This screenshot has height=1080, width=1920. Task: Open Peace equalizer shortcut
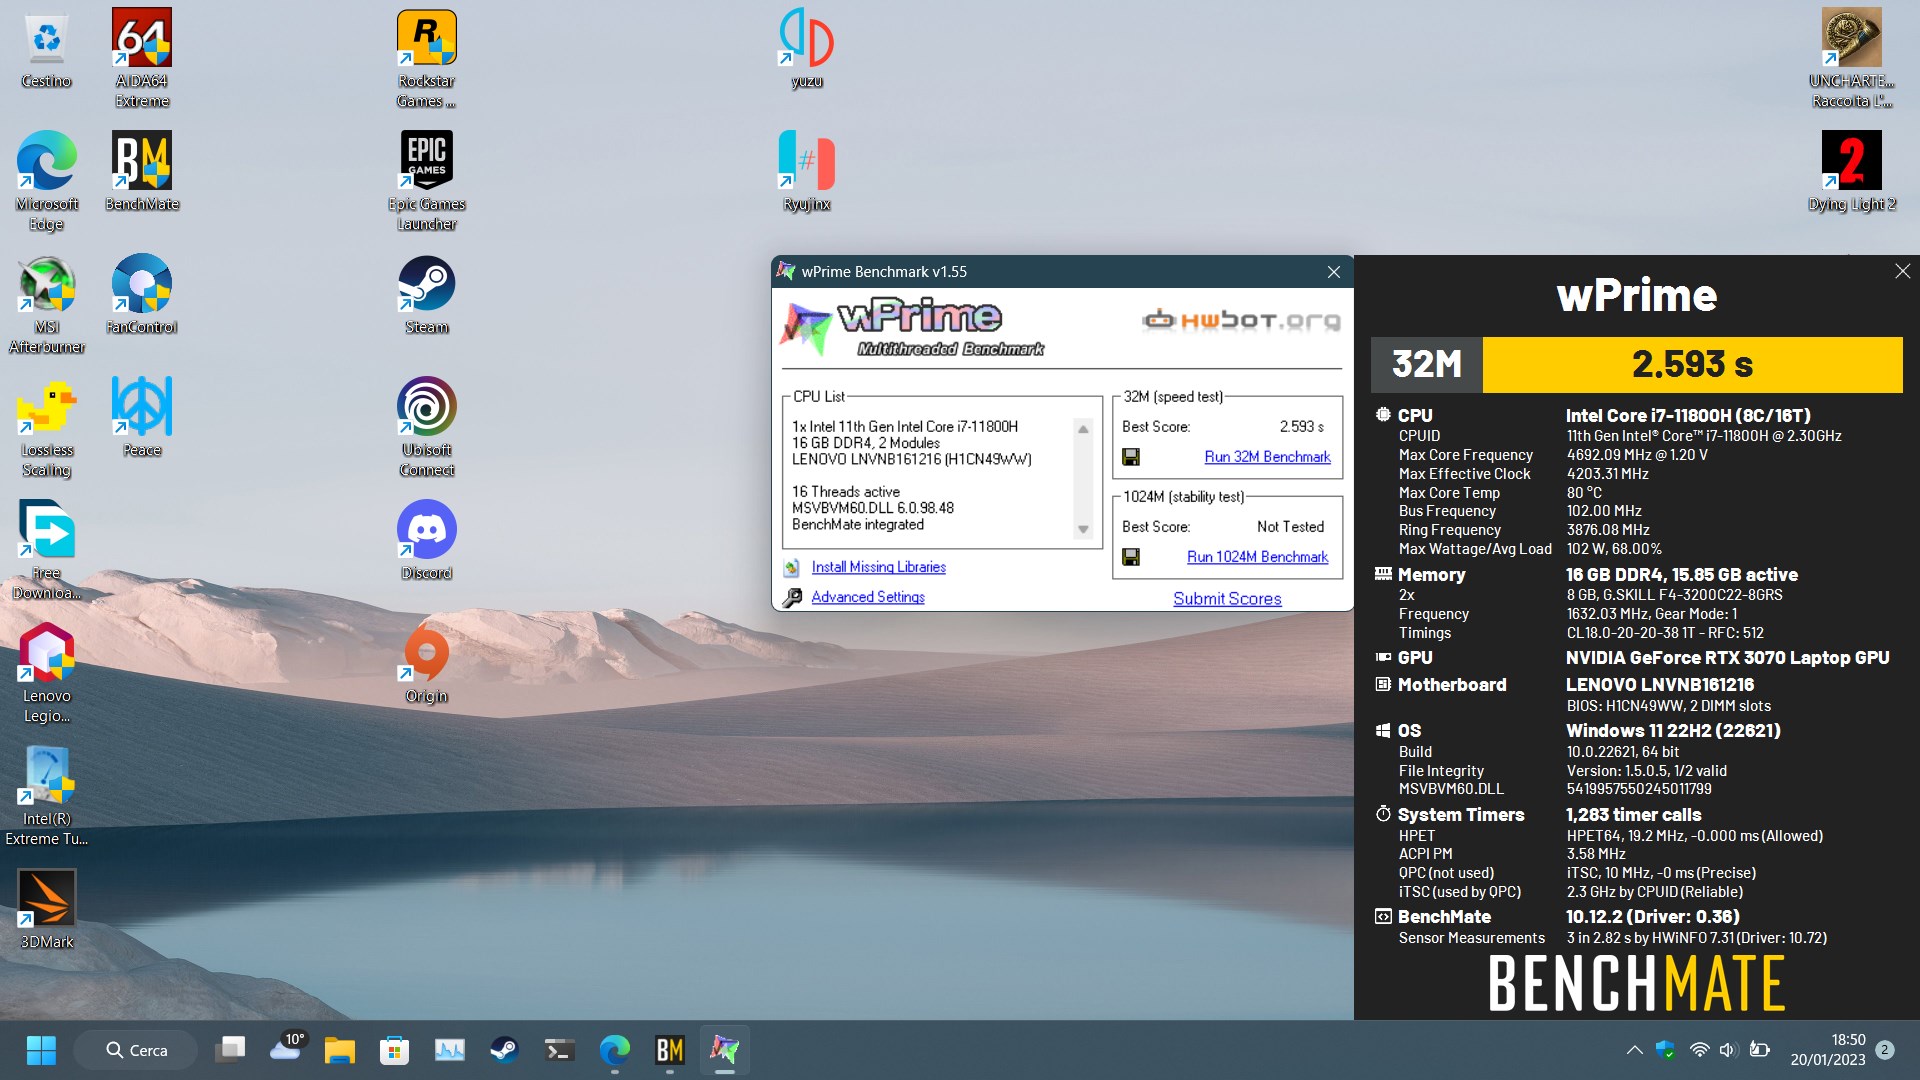click(142, 418)
